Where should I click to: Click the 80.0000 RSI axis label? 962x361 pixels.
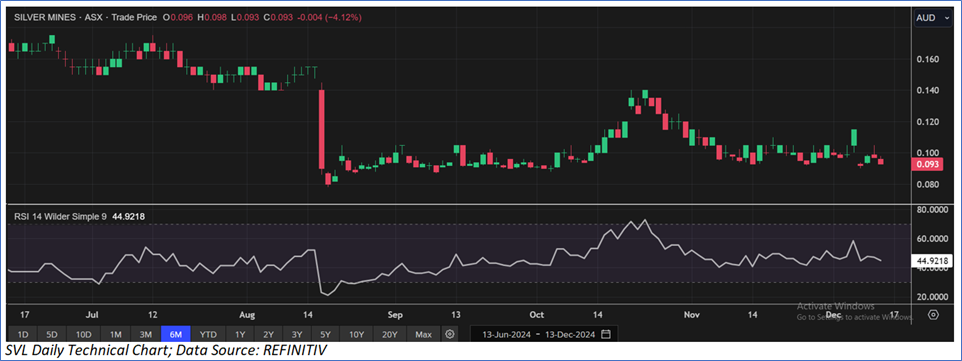(932, 210)
